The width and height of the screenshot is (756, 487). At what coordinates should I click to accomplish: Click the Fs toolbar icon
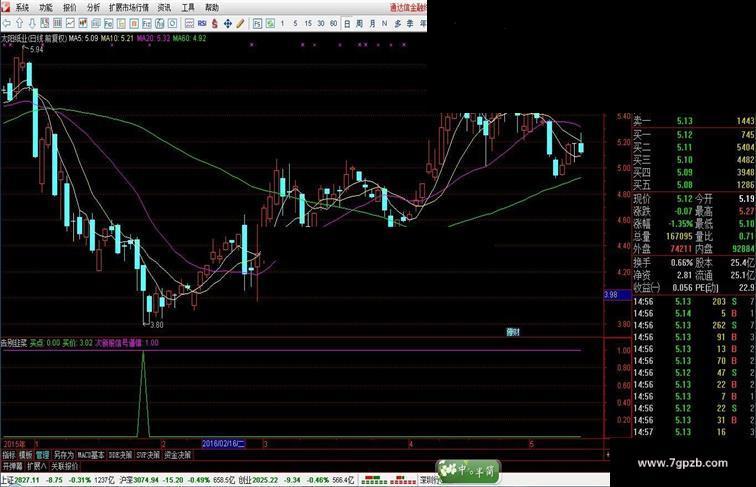[257, 23]
